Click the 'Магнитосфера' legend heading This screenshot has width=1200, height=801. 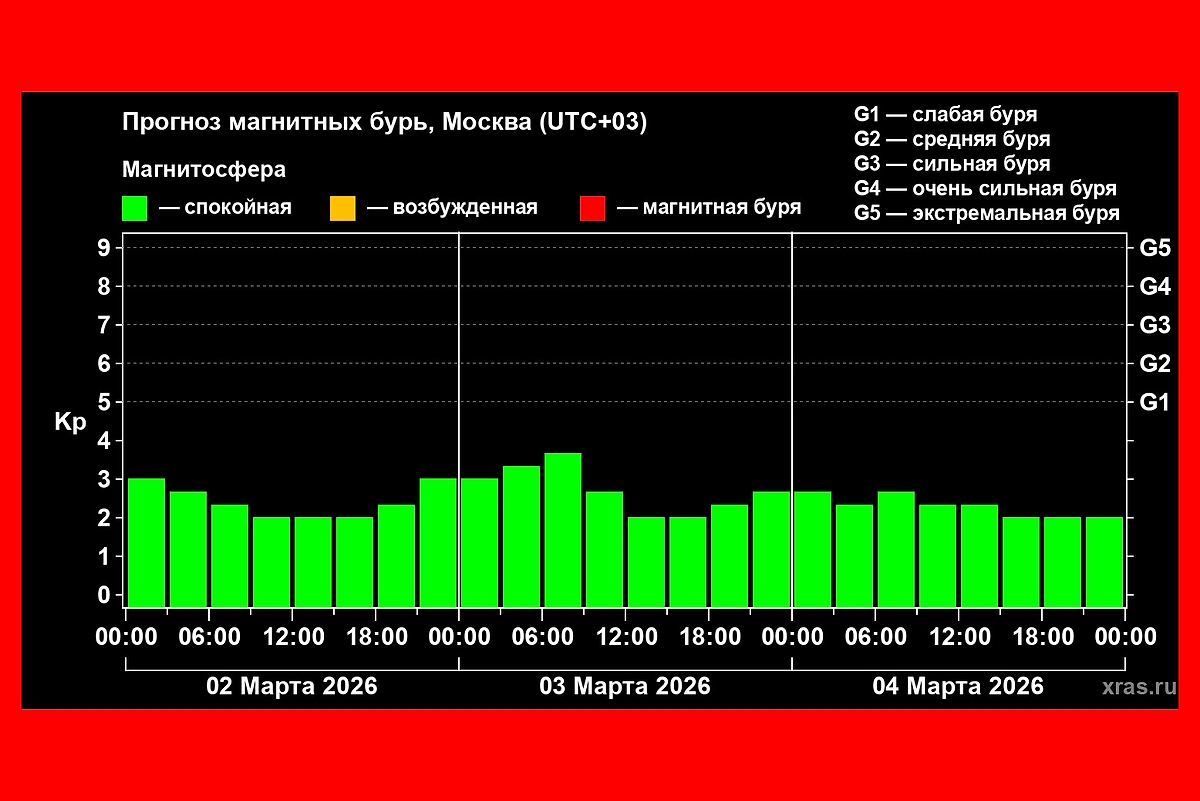pyautogui.click(x=204, y=170)
